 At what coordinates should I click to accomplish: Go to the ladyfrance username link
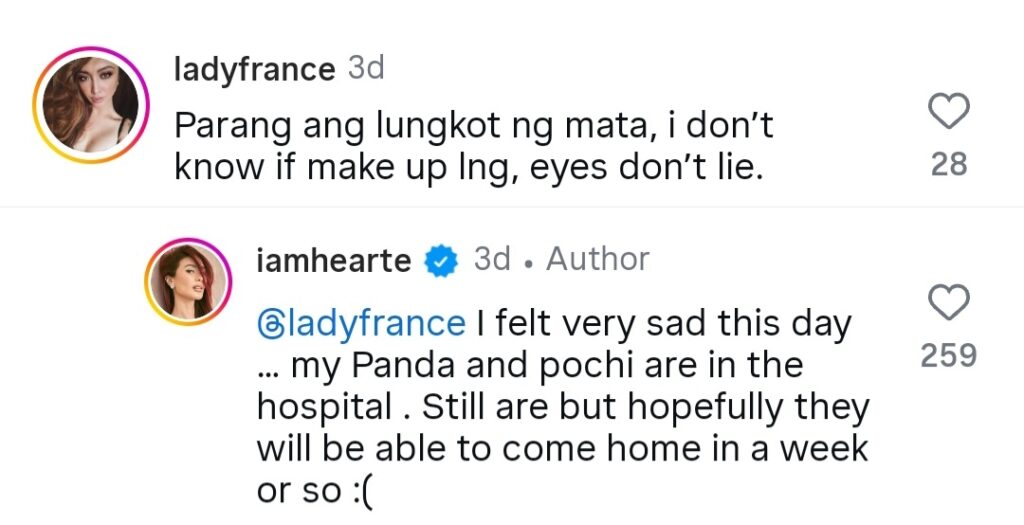coord(254,69)
